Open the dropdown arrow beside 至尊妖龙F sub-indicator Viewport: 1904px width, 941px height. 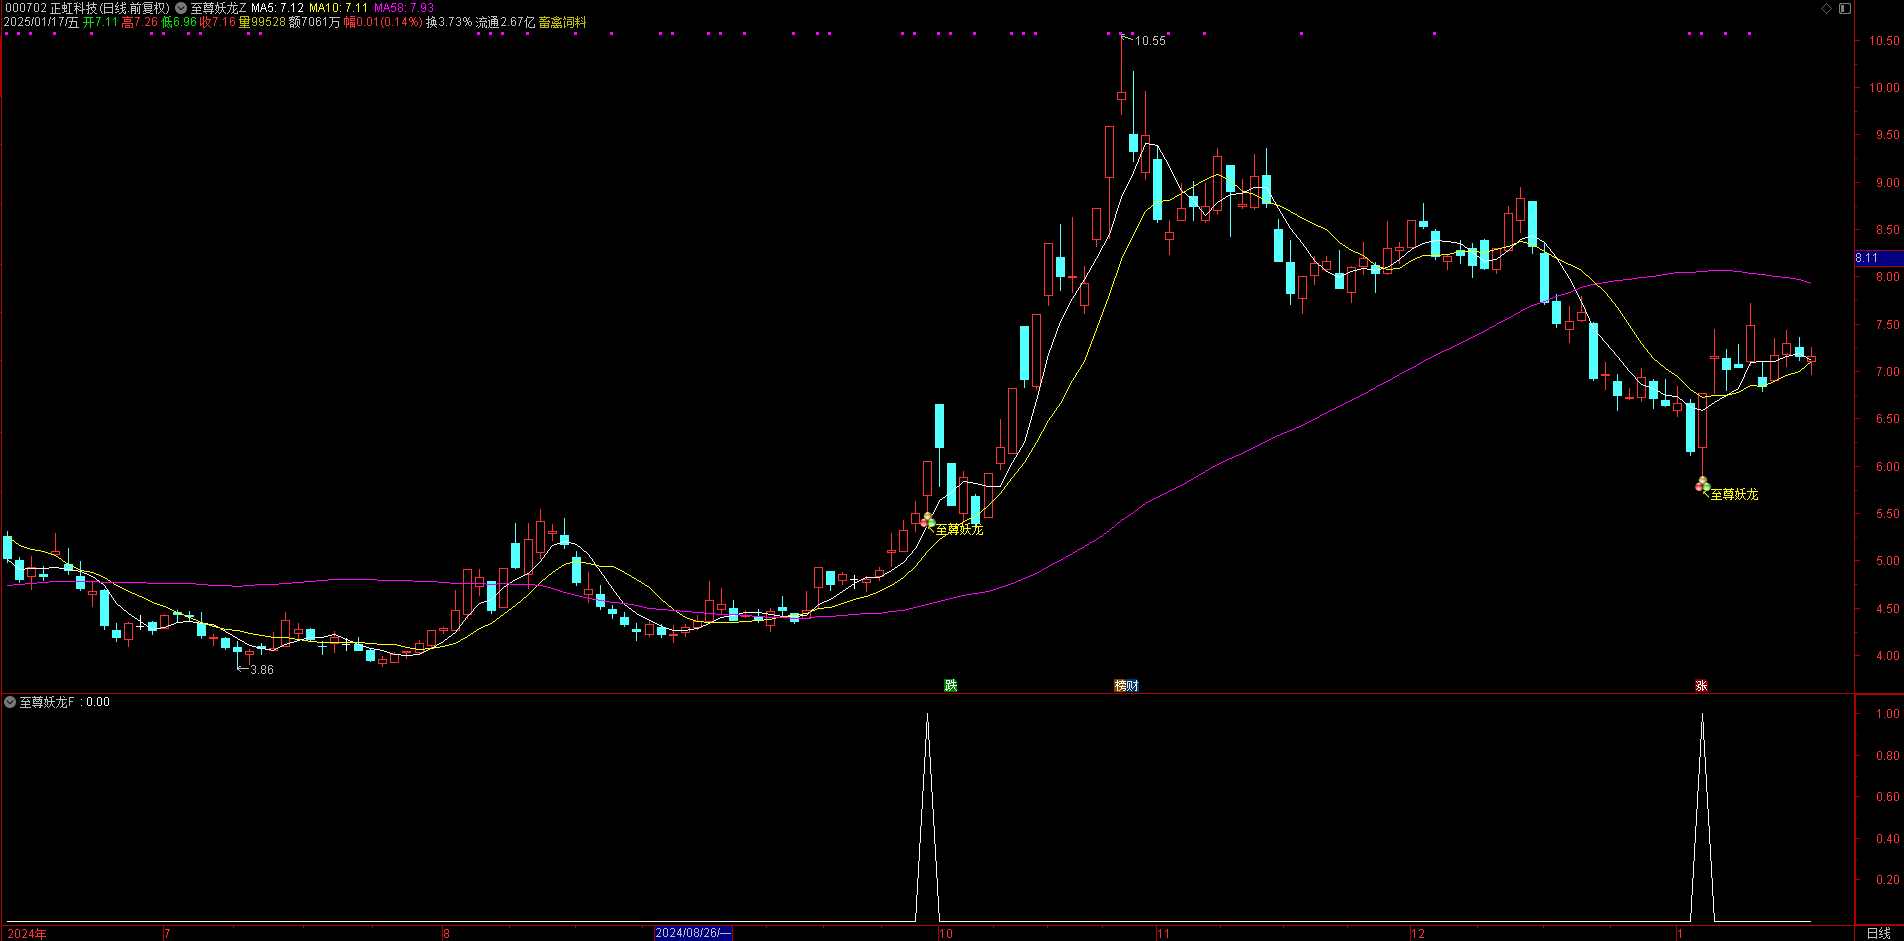click(x=10, y=702)
